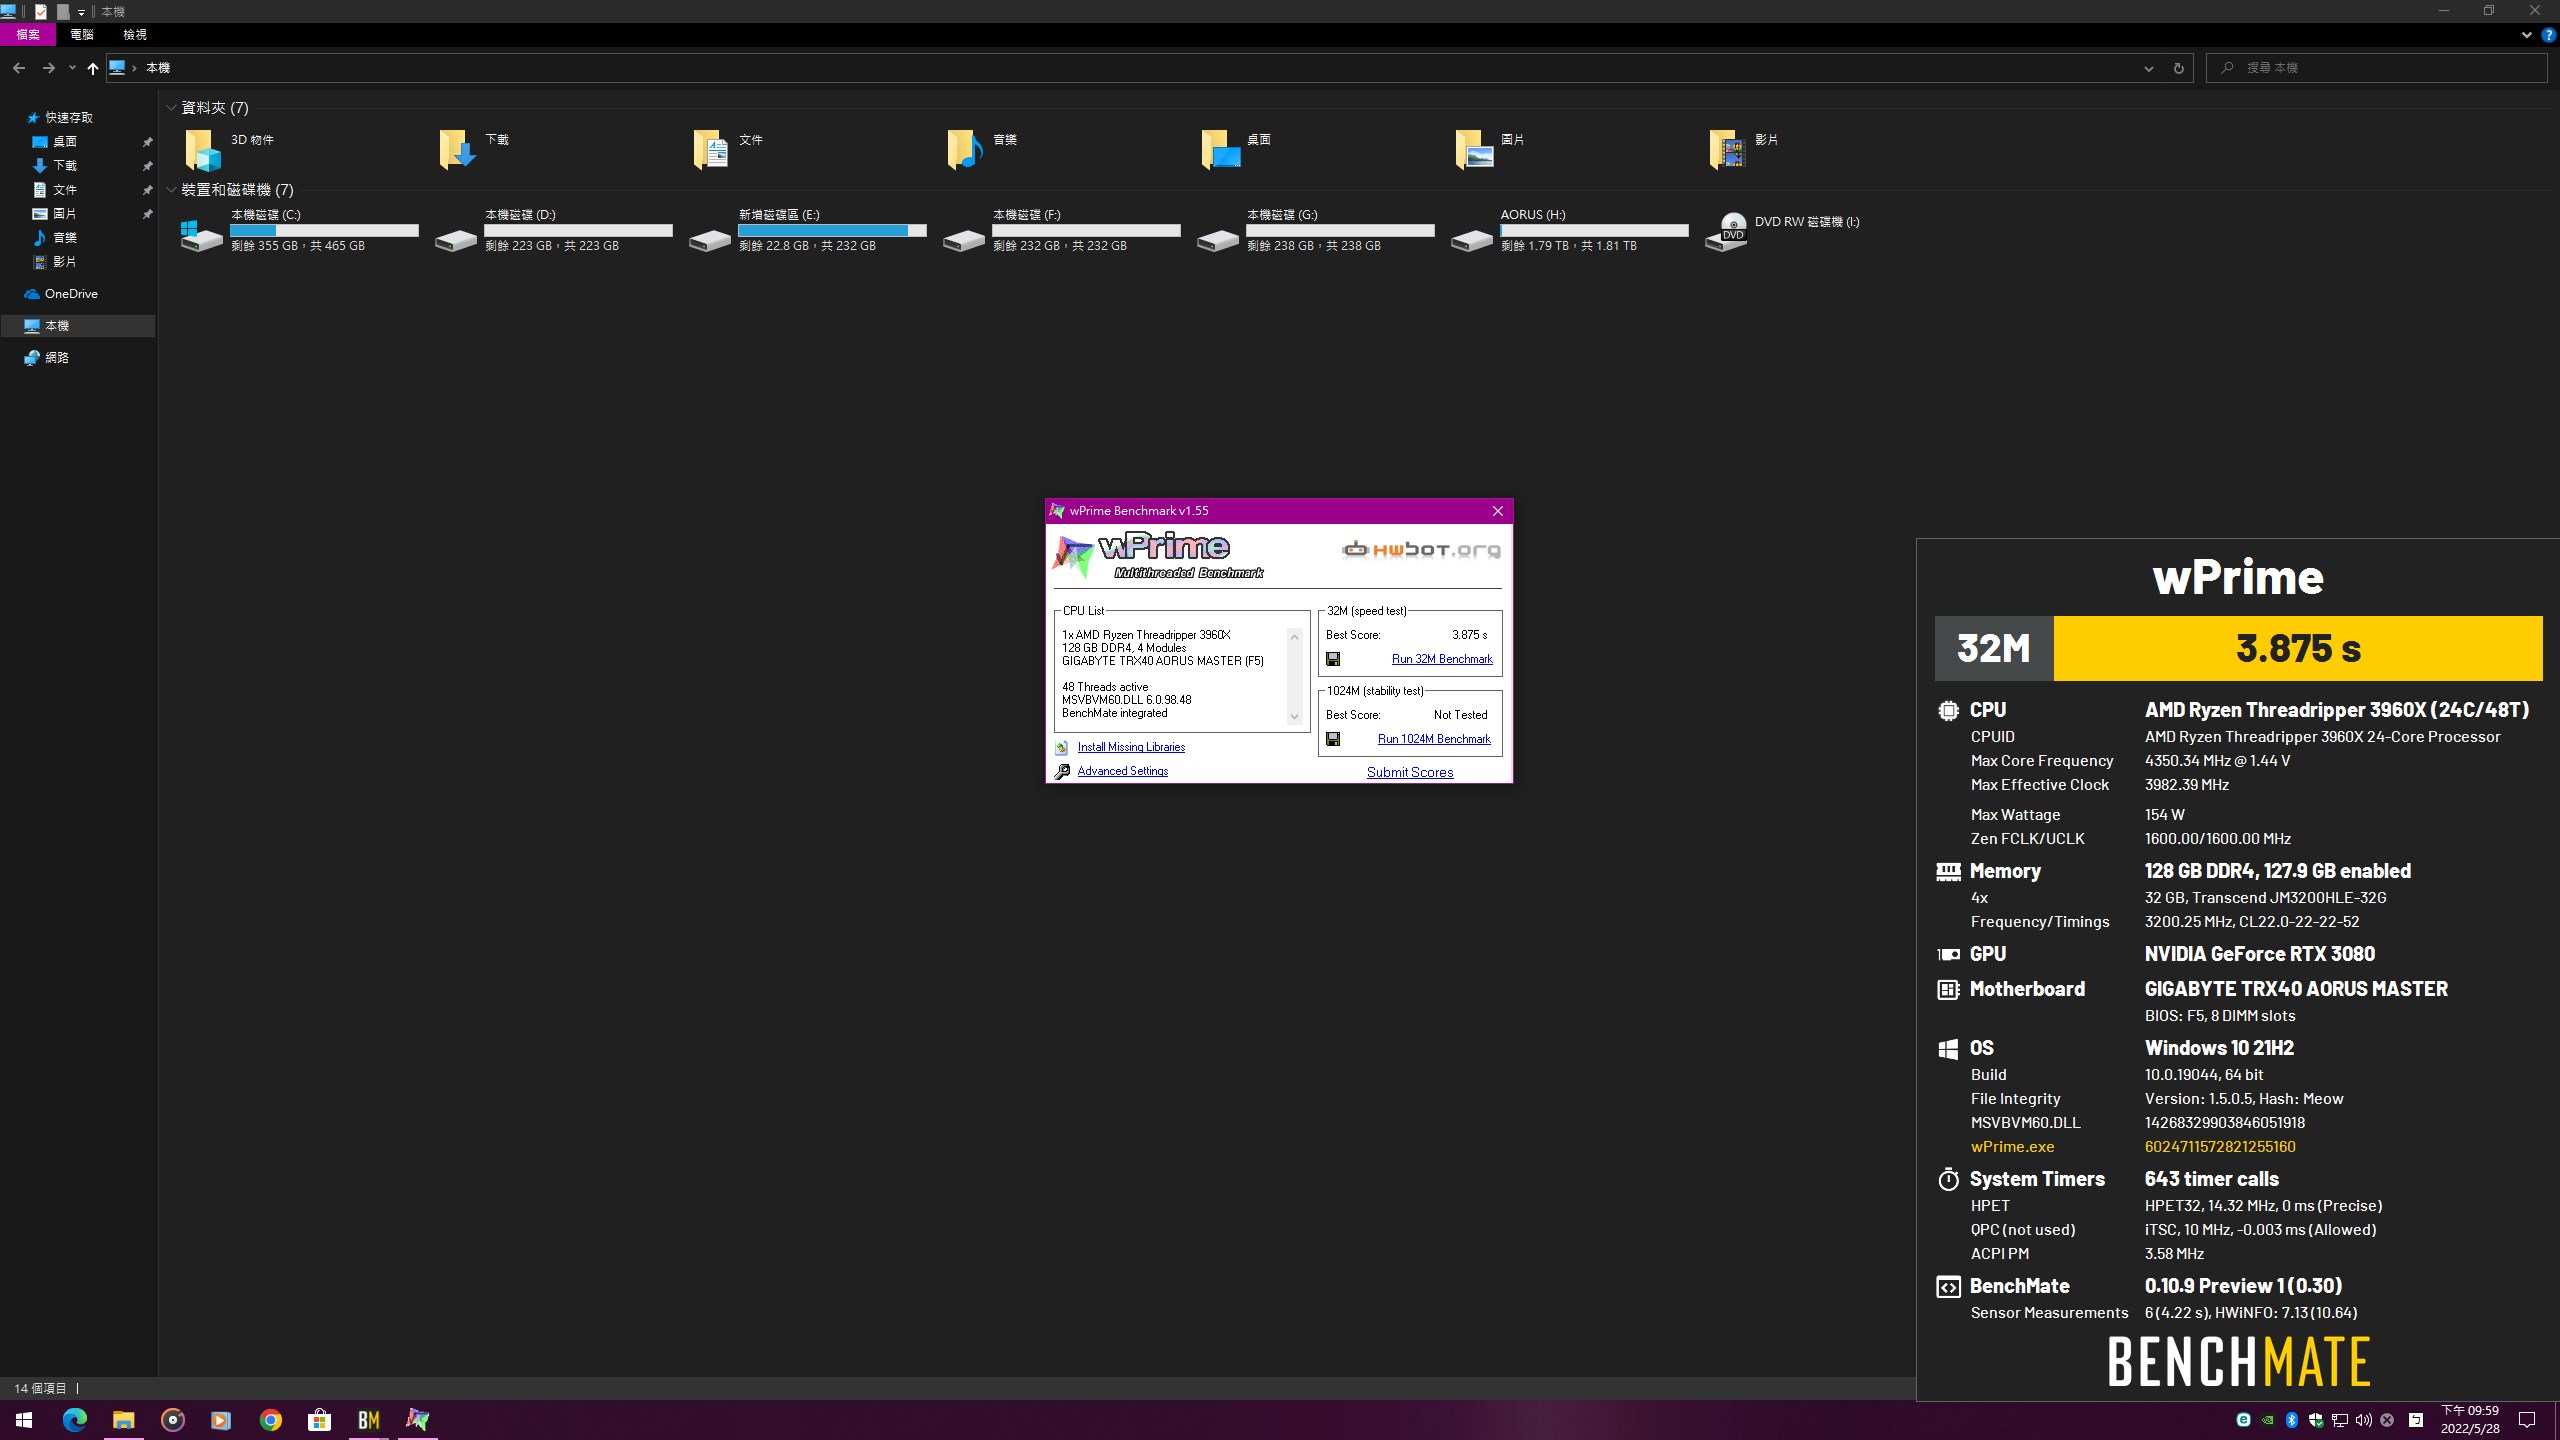The height and width of the screenshot is (1440, 2560).
Task: Select the 本機磁碟 (C:) drive
Action: 299,230
